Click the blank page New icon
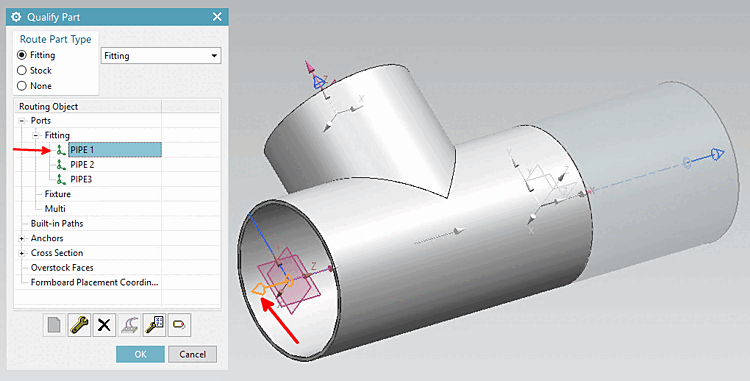The width and height of the screenshot is (750, 381). coord(55,326)
